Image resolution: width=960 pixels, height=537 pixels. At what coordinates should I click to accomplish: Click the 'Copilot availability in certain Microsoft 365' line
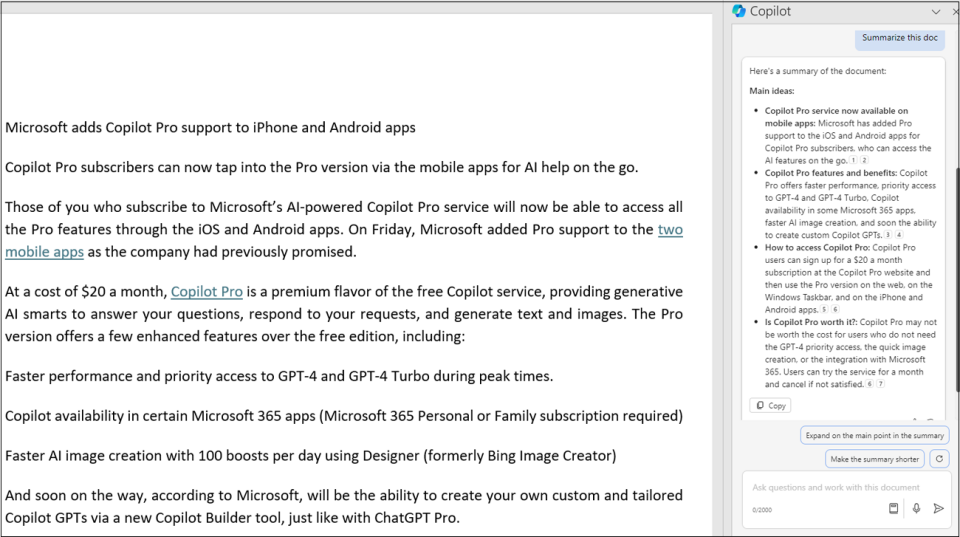344,416
